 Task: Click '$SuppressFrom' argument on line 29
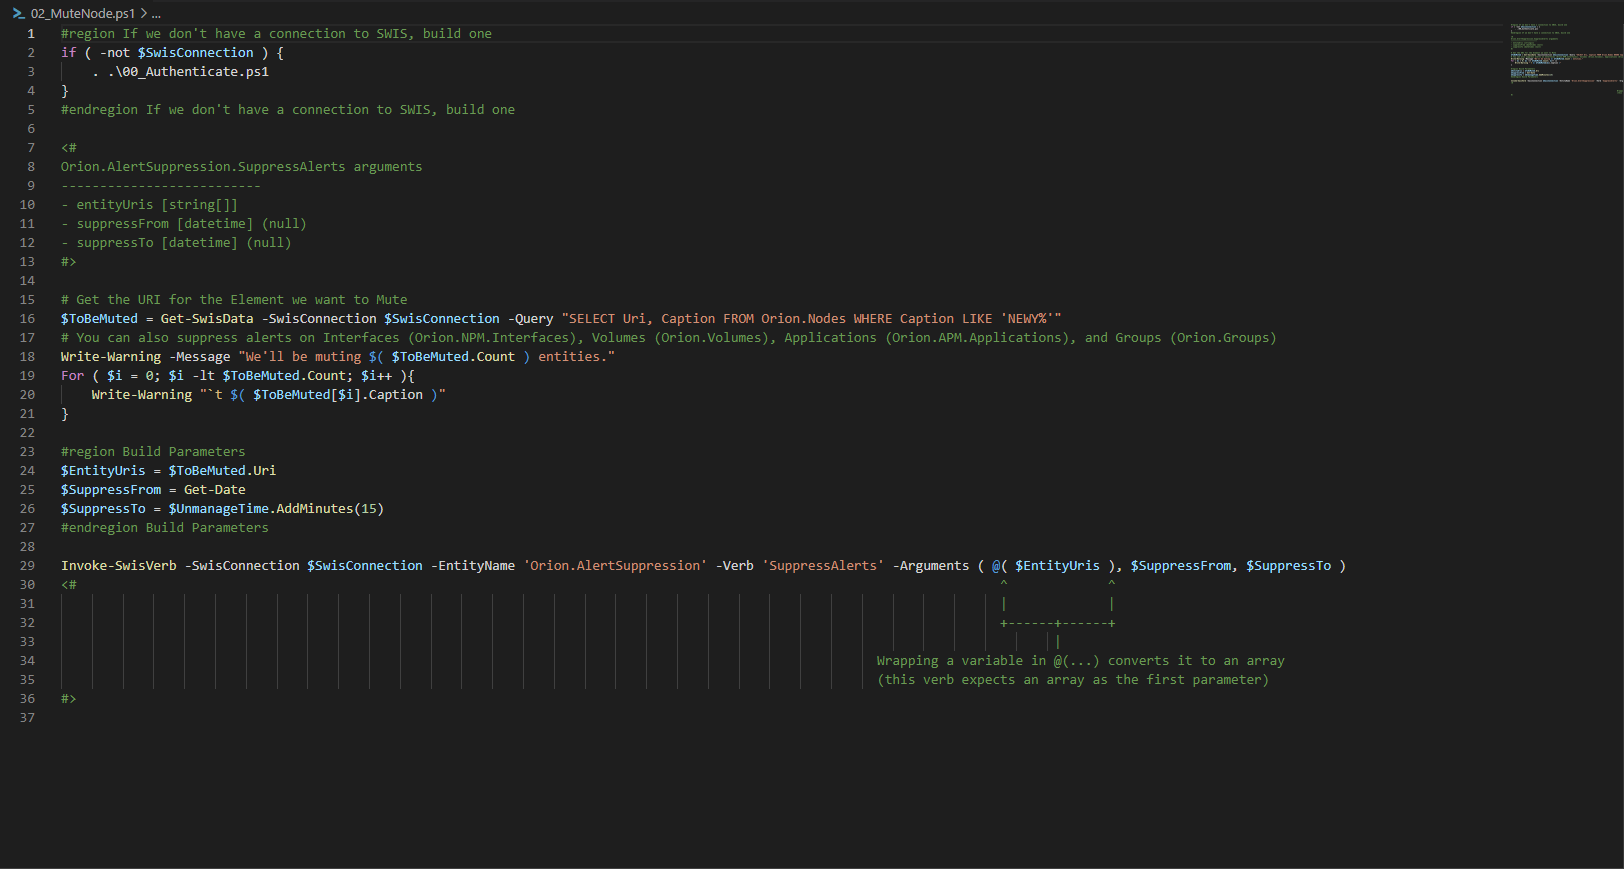[1181, 566]
